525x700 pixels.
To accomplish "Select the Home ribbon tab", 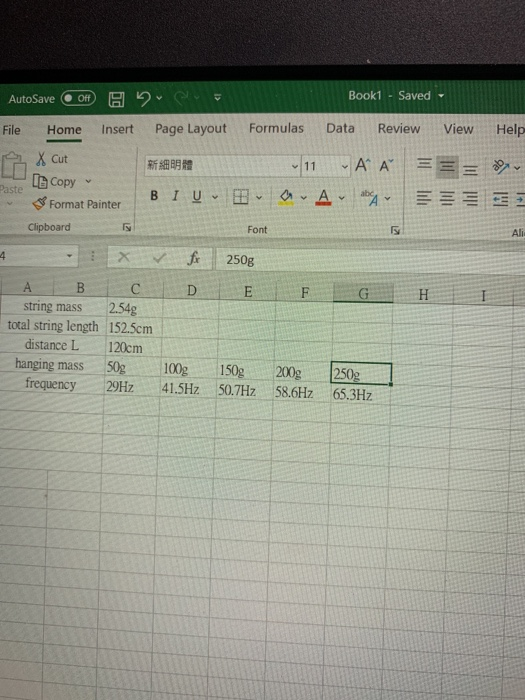I will (64, 130).
